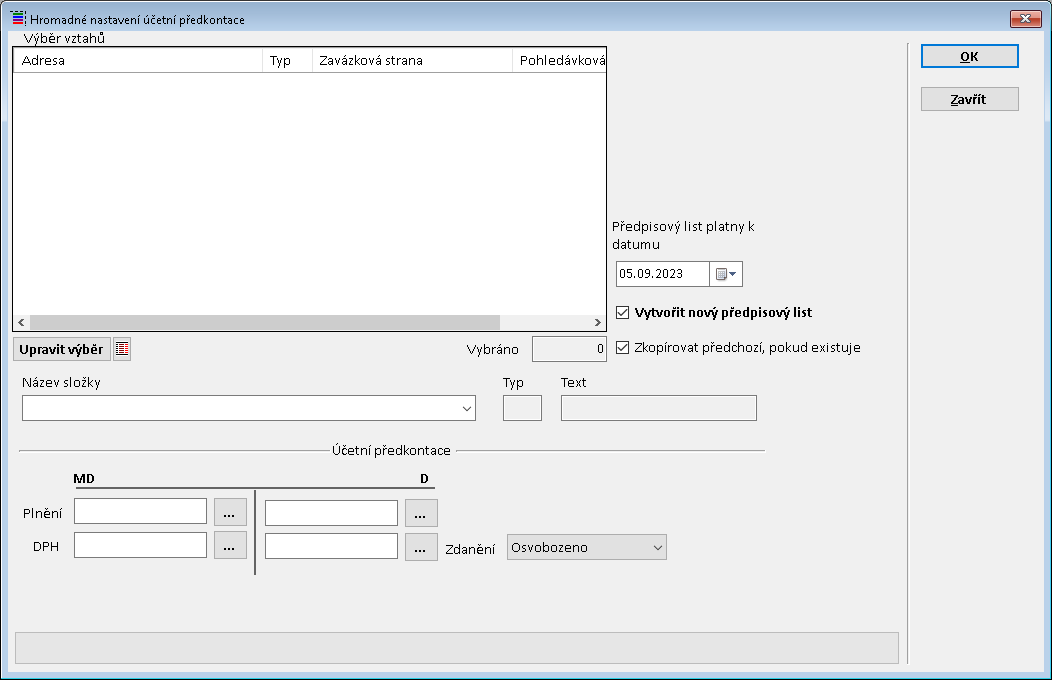The height and width of the screenshot is (680, 1052).
Task: Click the ellipsis button for DPH MD account
Action: pyautogui.click(x=230, y=545)
